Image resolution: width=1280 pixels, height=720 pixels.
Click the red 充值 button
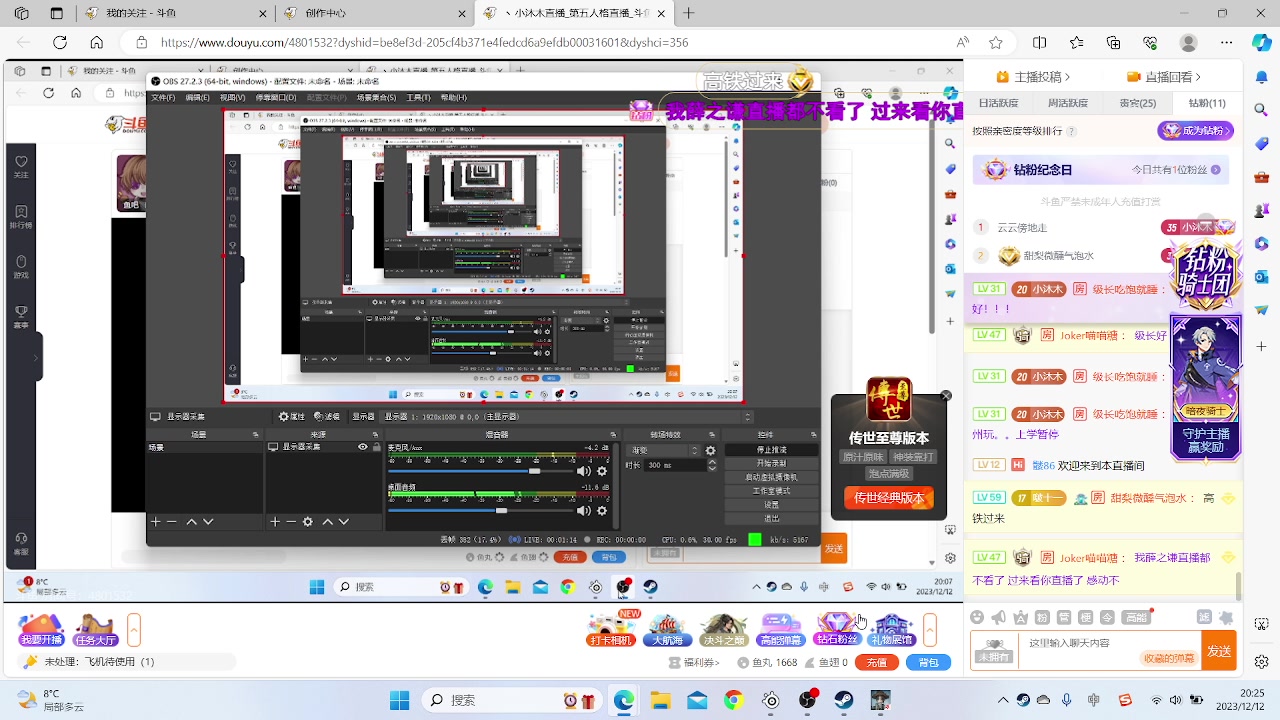point(877,663)
